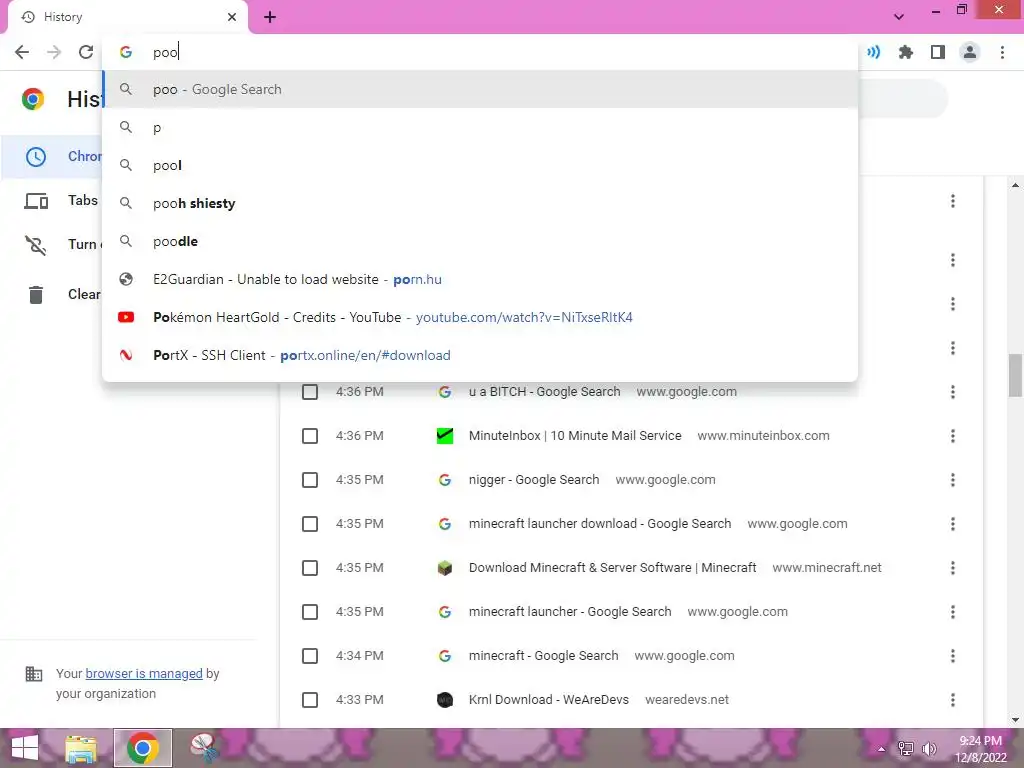Screen dimensions: 1024x768
Task: Show hidden system tray icons
Action: [882, 749]
